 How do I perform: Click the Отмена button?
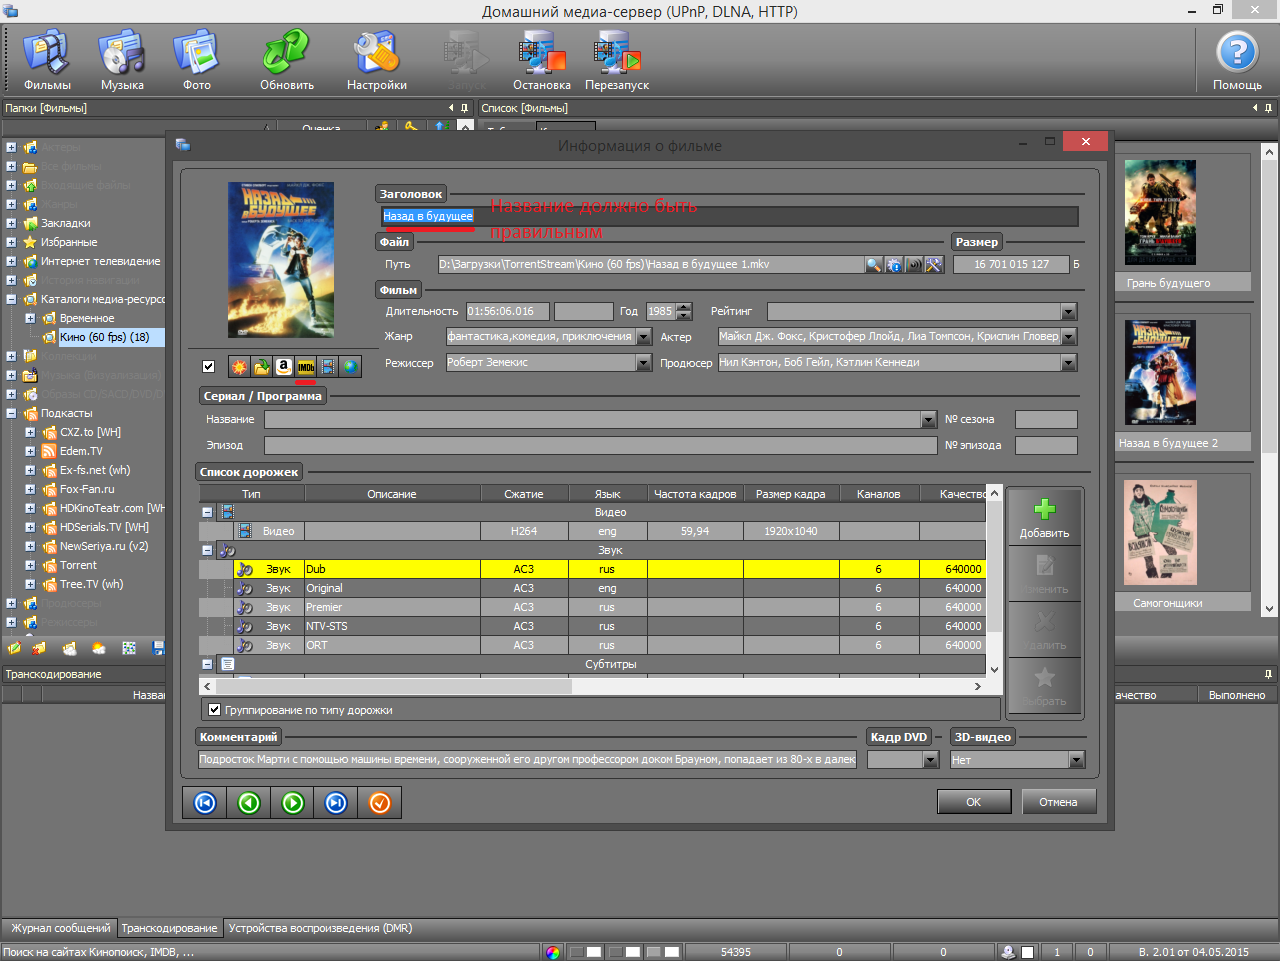click(1058, 802)
